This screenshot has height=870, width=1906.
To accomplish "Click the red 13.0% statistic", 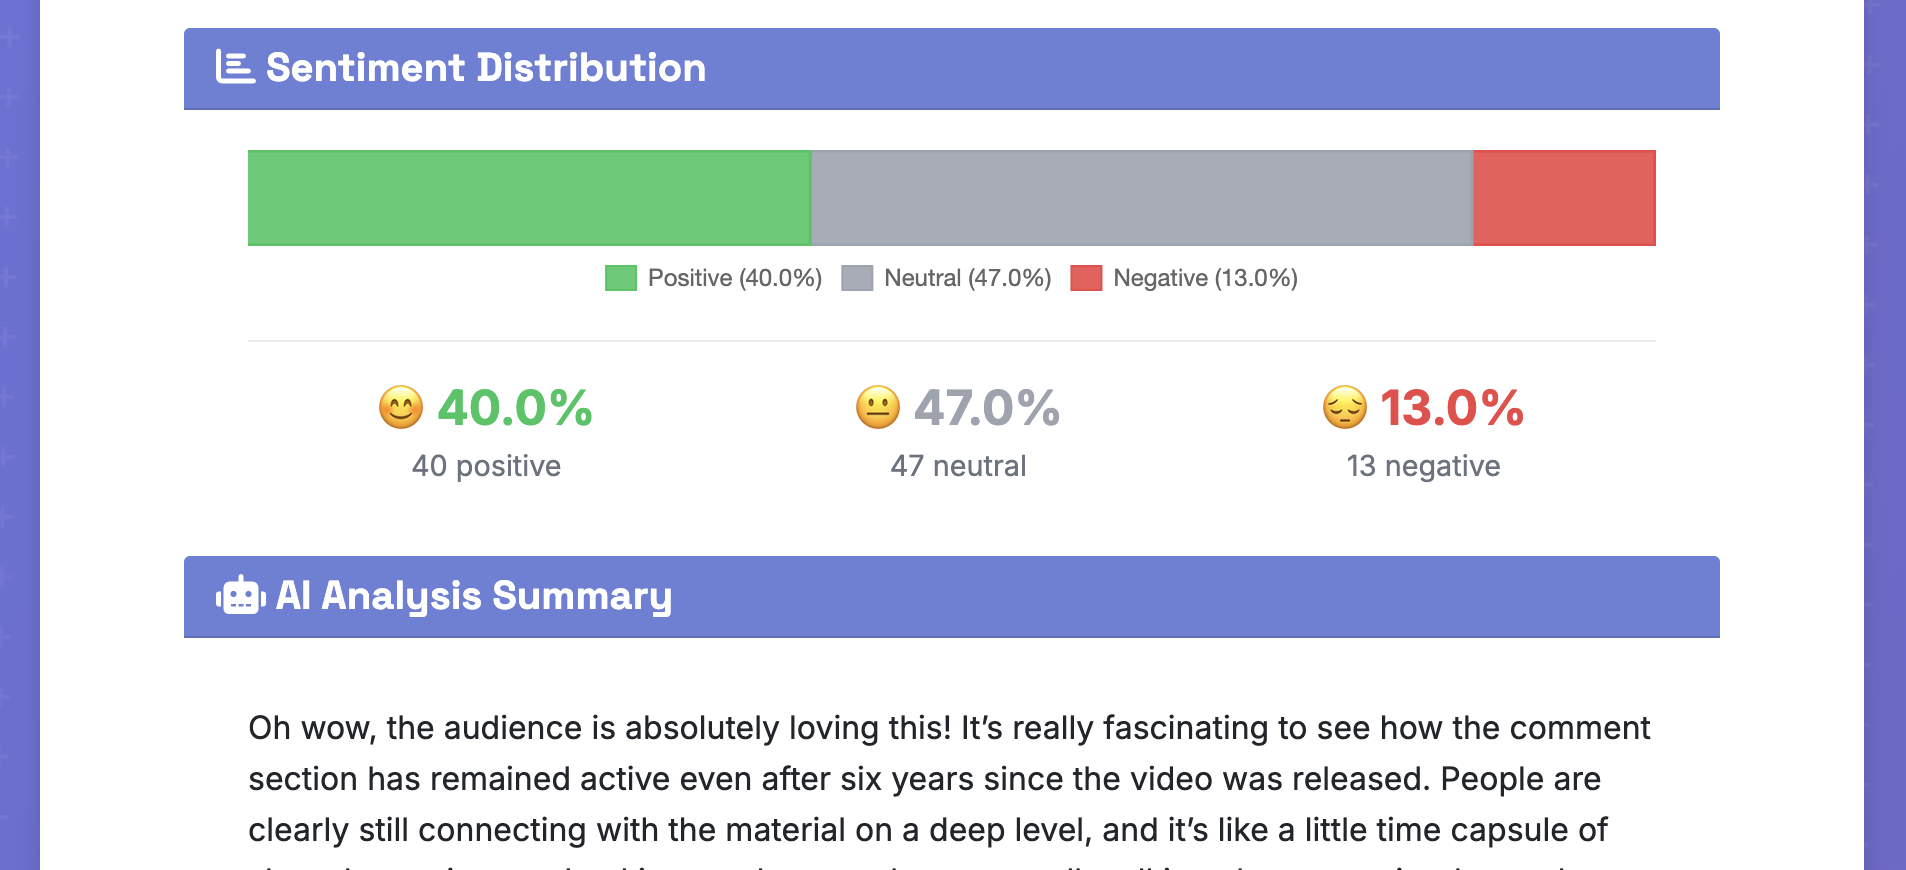I will click(1452, 408).
